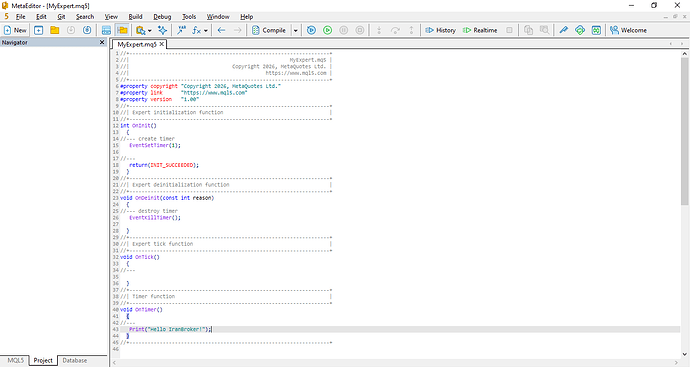690x367 pixels.
Task: Switch to the Project navigator tab
Action: (43, 360)
